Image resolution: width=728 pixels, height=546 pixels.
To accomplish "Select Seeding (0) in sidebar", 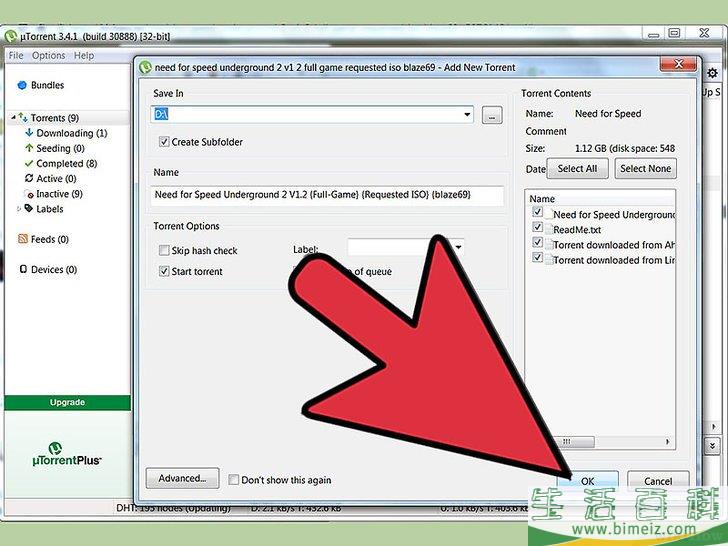I will 60,149.
